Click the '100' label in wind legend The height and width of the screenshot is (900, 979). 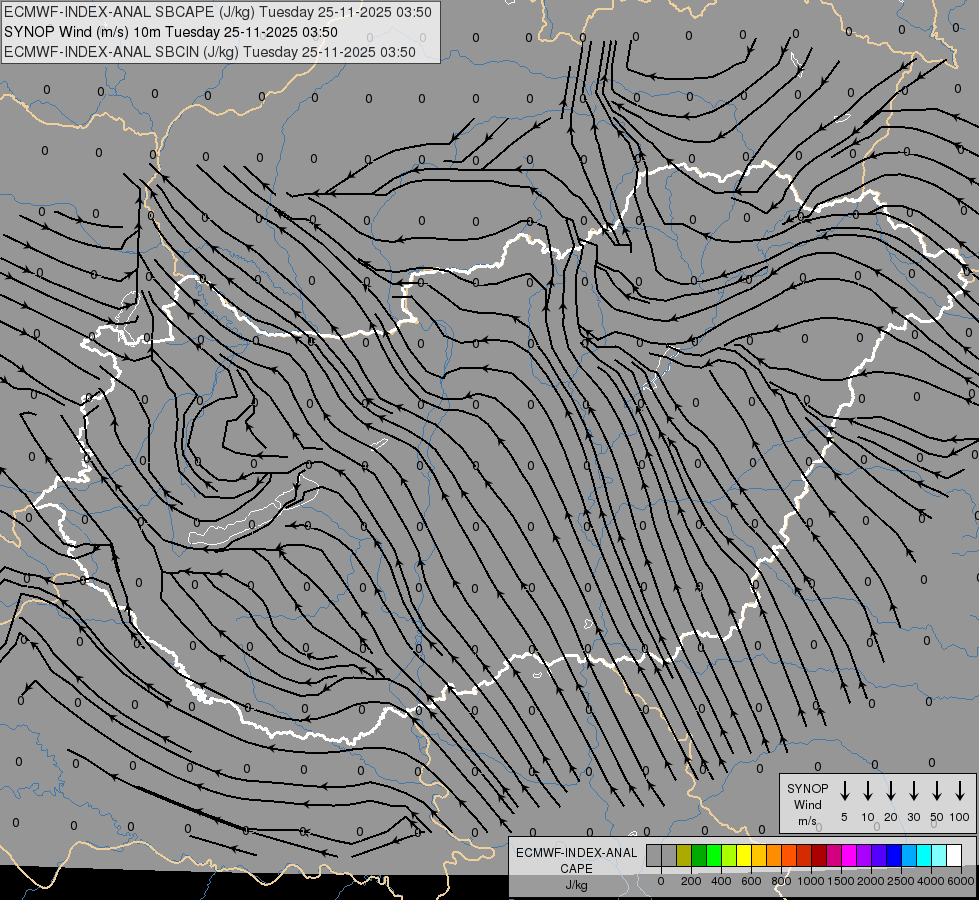pyautogui.click(x=960, y=817)
